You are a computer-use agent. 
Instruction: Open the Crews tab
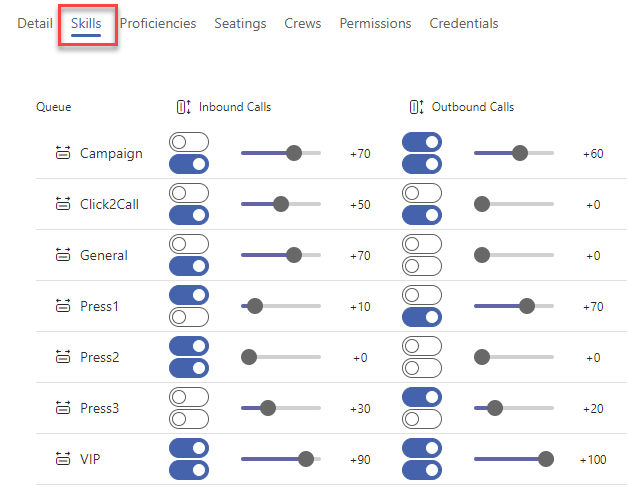click(303, 23)
